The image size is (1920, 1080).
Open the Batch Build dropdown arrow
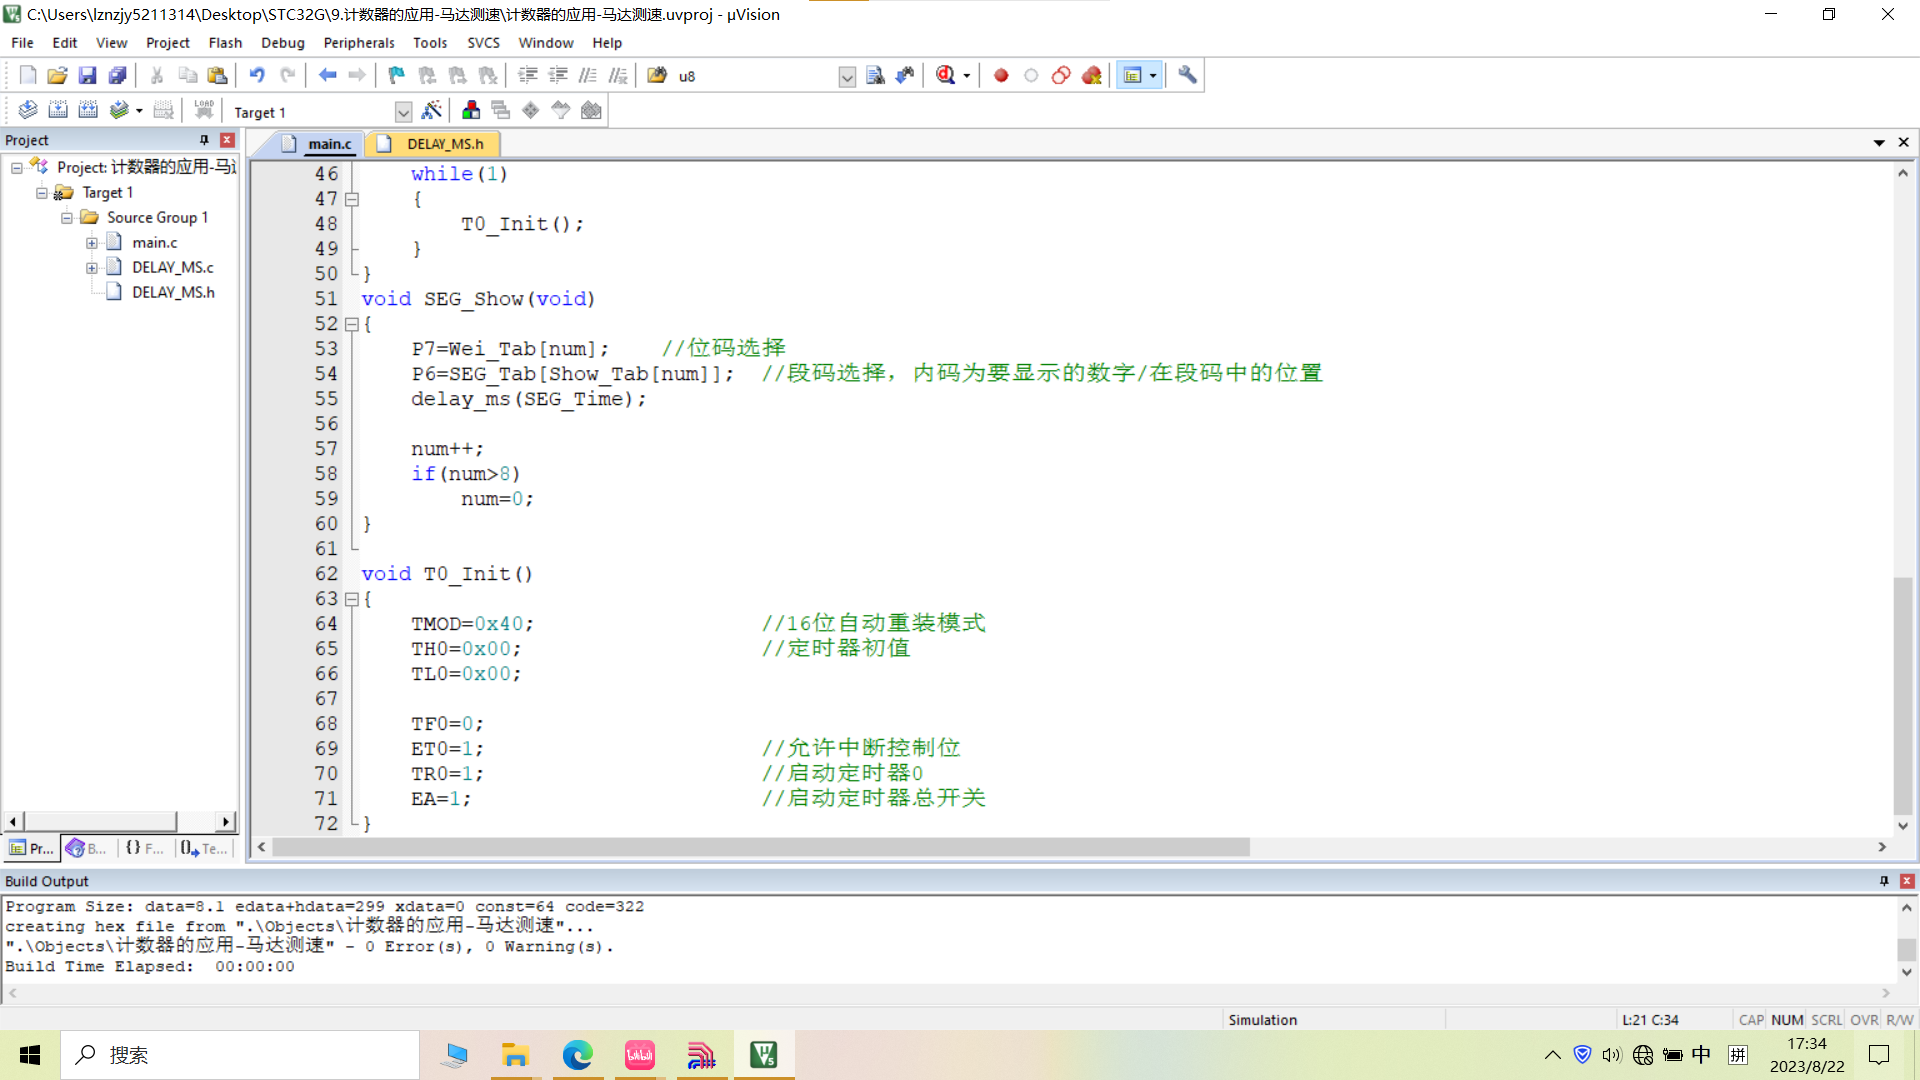point(139,111)
